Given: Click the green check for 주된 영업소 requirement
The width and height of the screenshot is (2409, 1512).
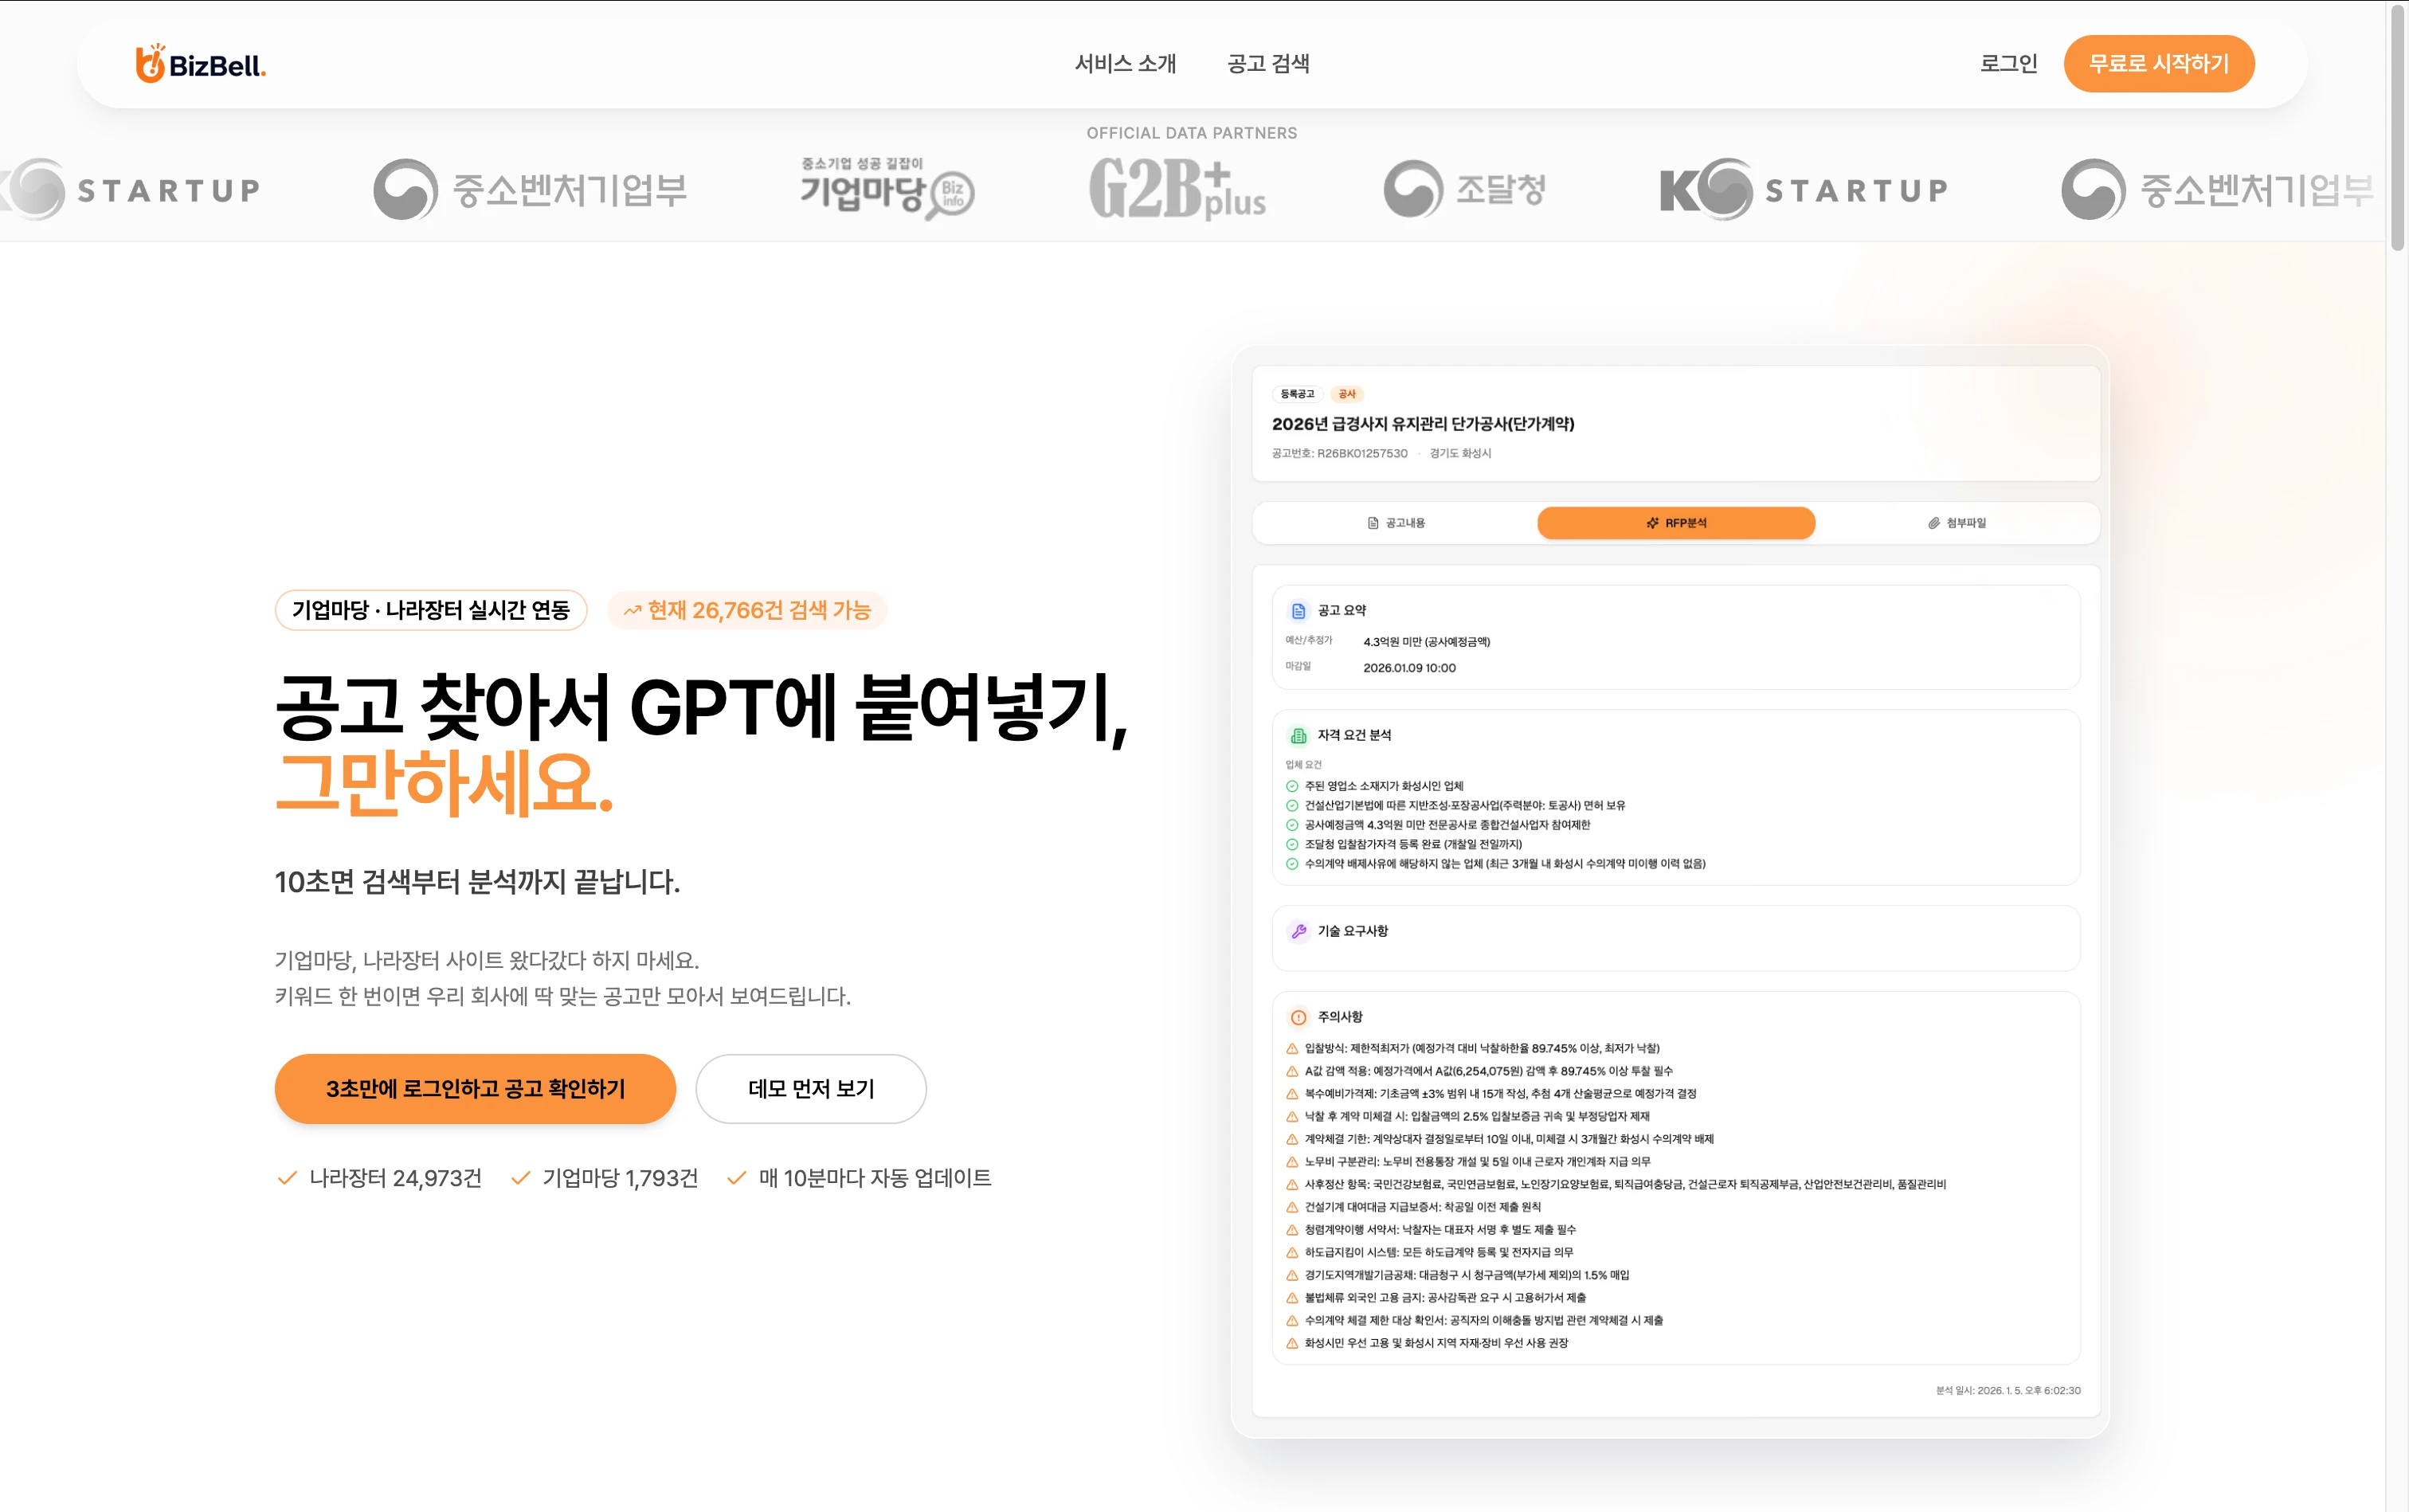Looking at the screenshot, I should point(1292,786).
